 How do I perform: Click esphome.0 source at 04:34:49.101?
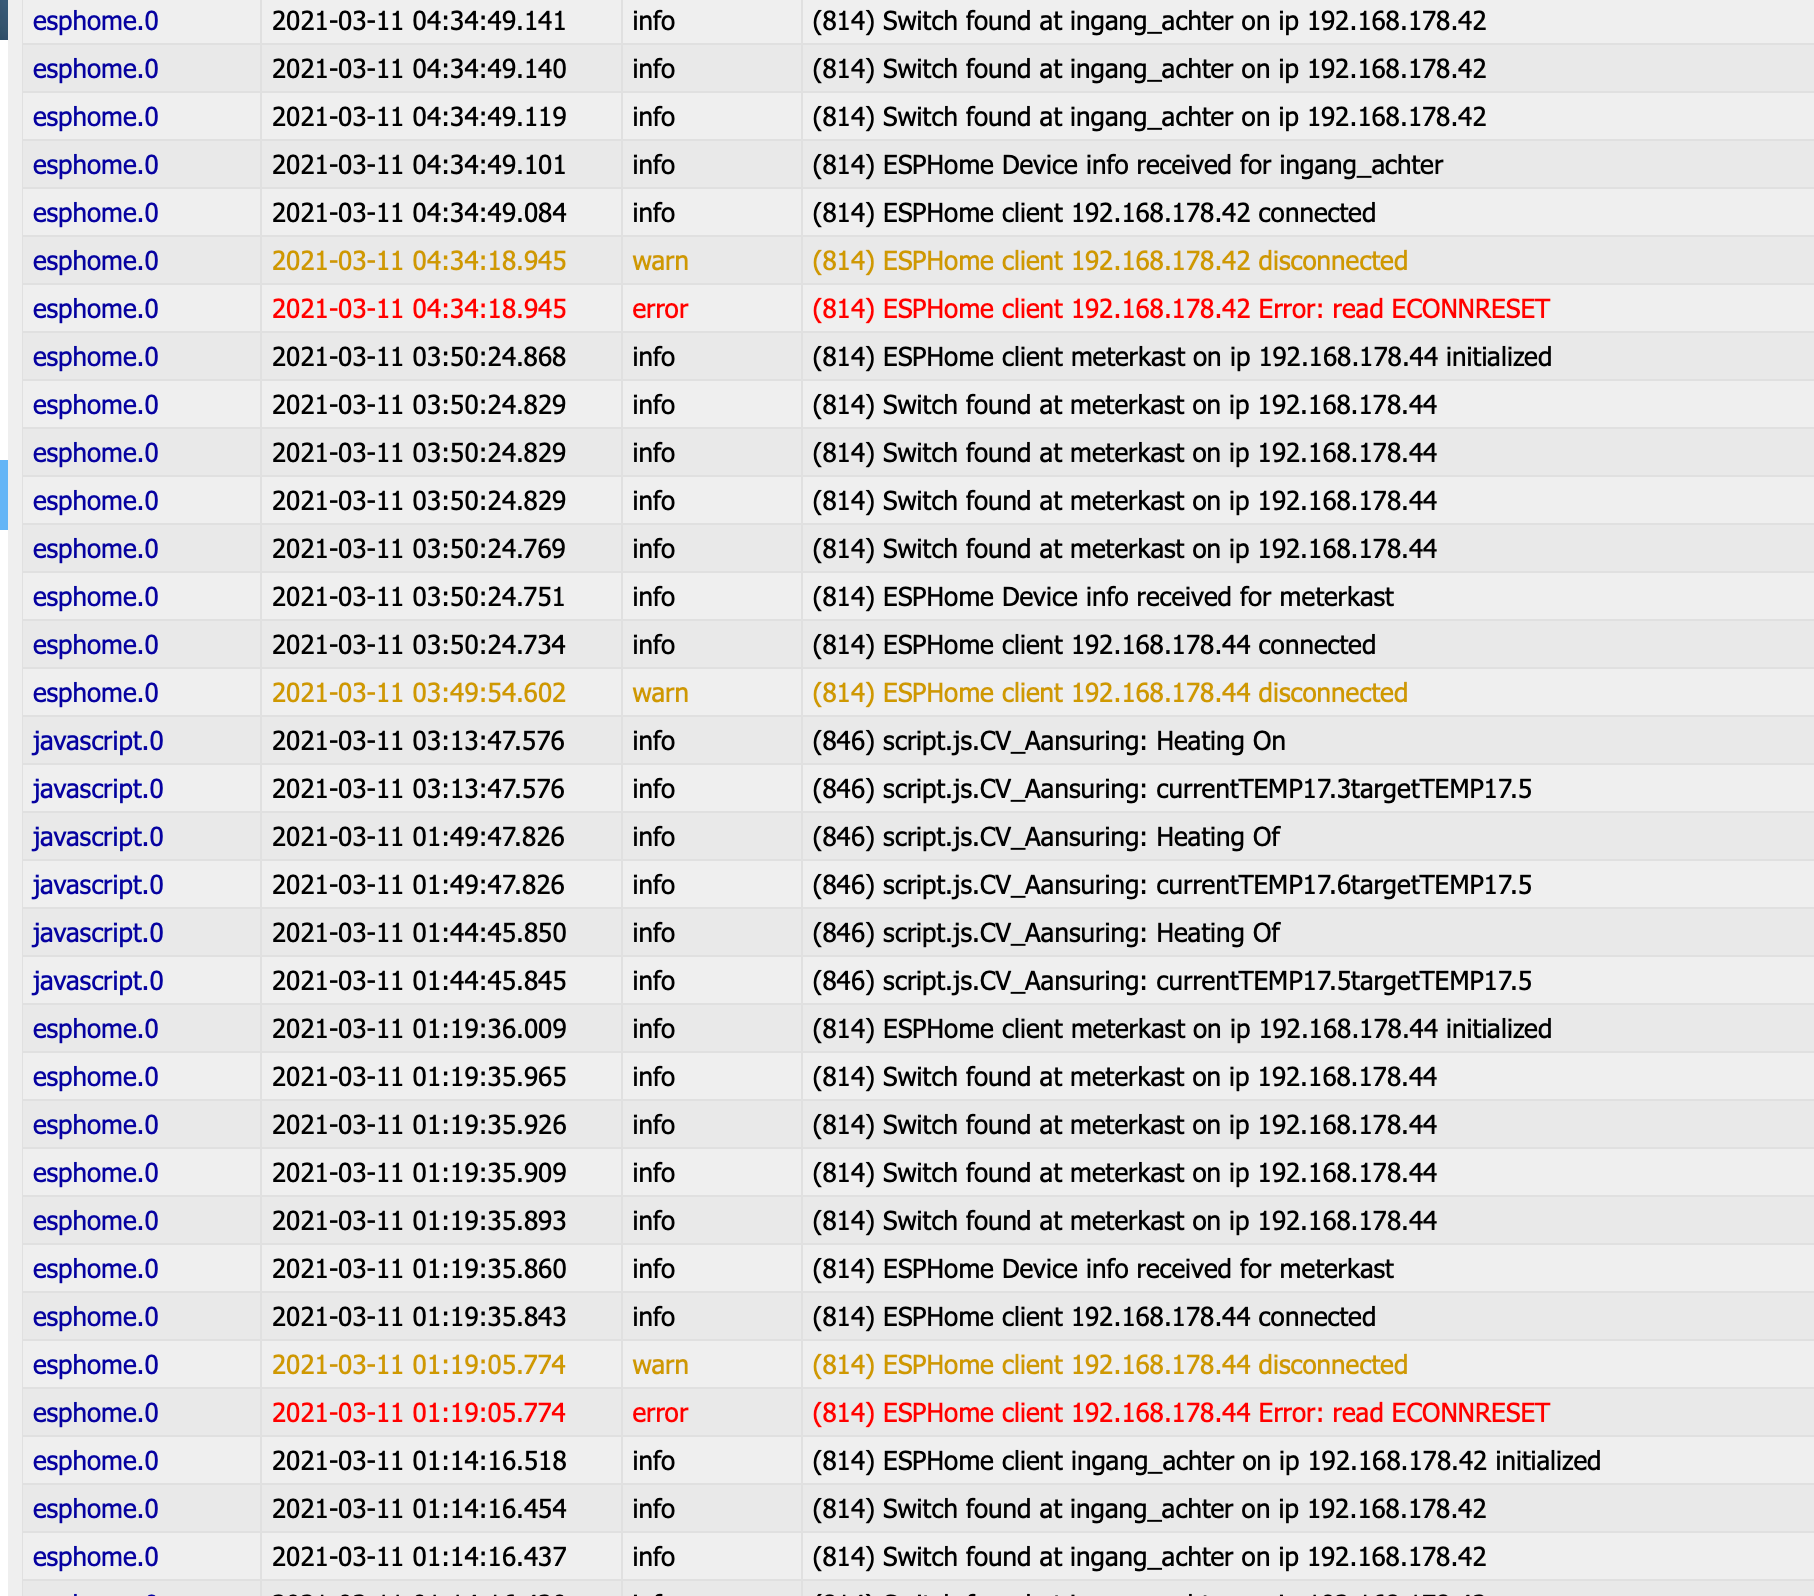(96, 165)
